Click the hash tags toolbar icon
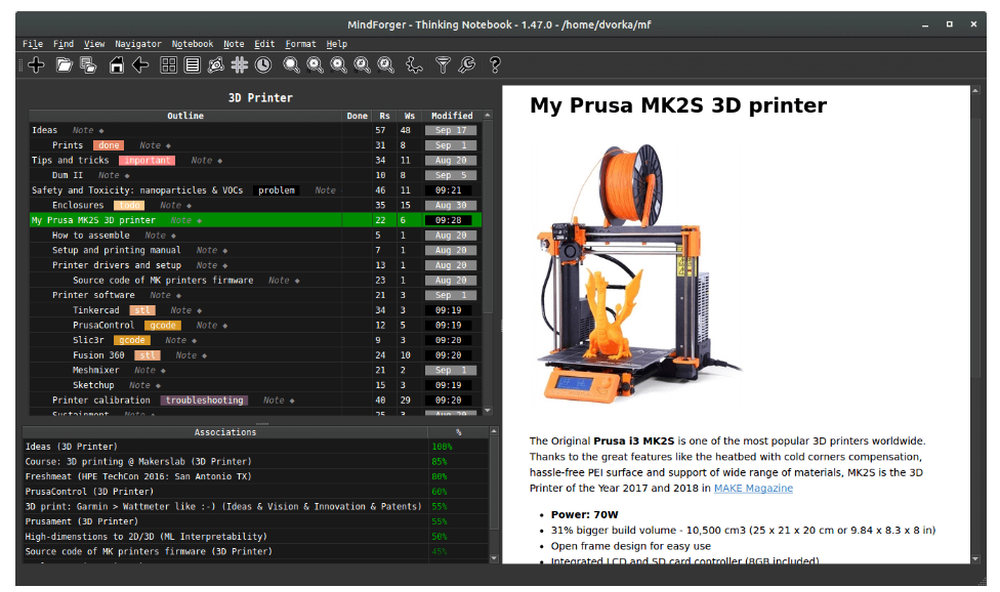Screen dimensions: 1000x592 (240, 64)
